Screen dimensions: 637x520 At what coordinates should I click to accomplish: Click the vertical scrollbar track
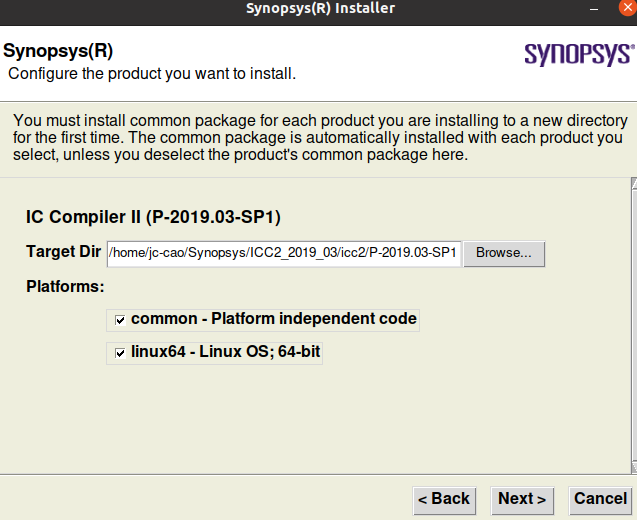click(x=632, y=325)
